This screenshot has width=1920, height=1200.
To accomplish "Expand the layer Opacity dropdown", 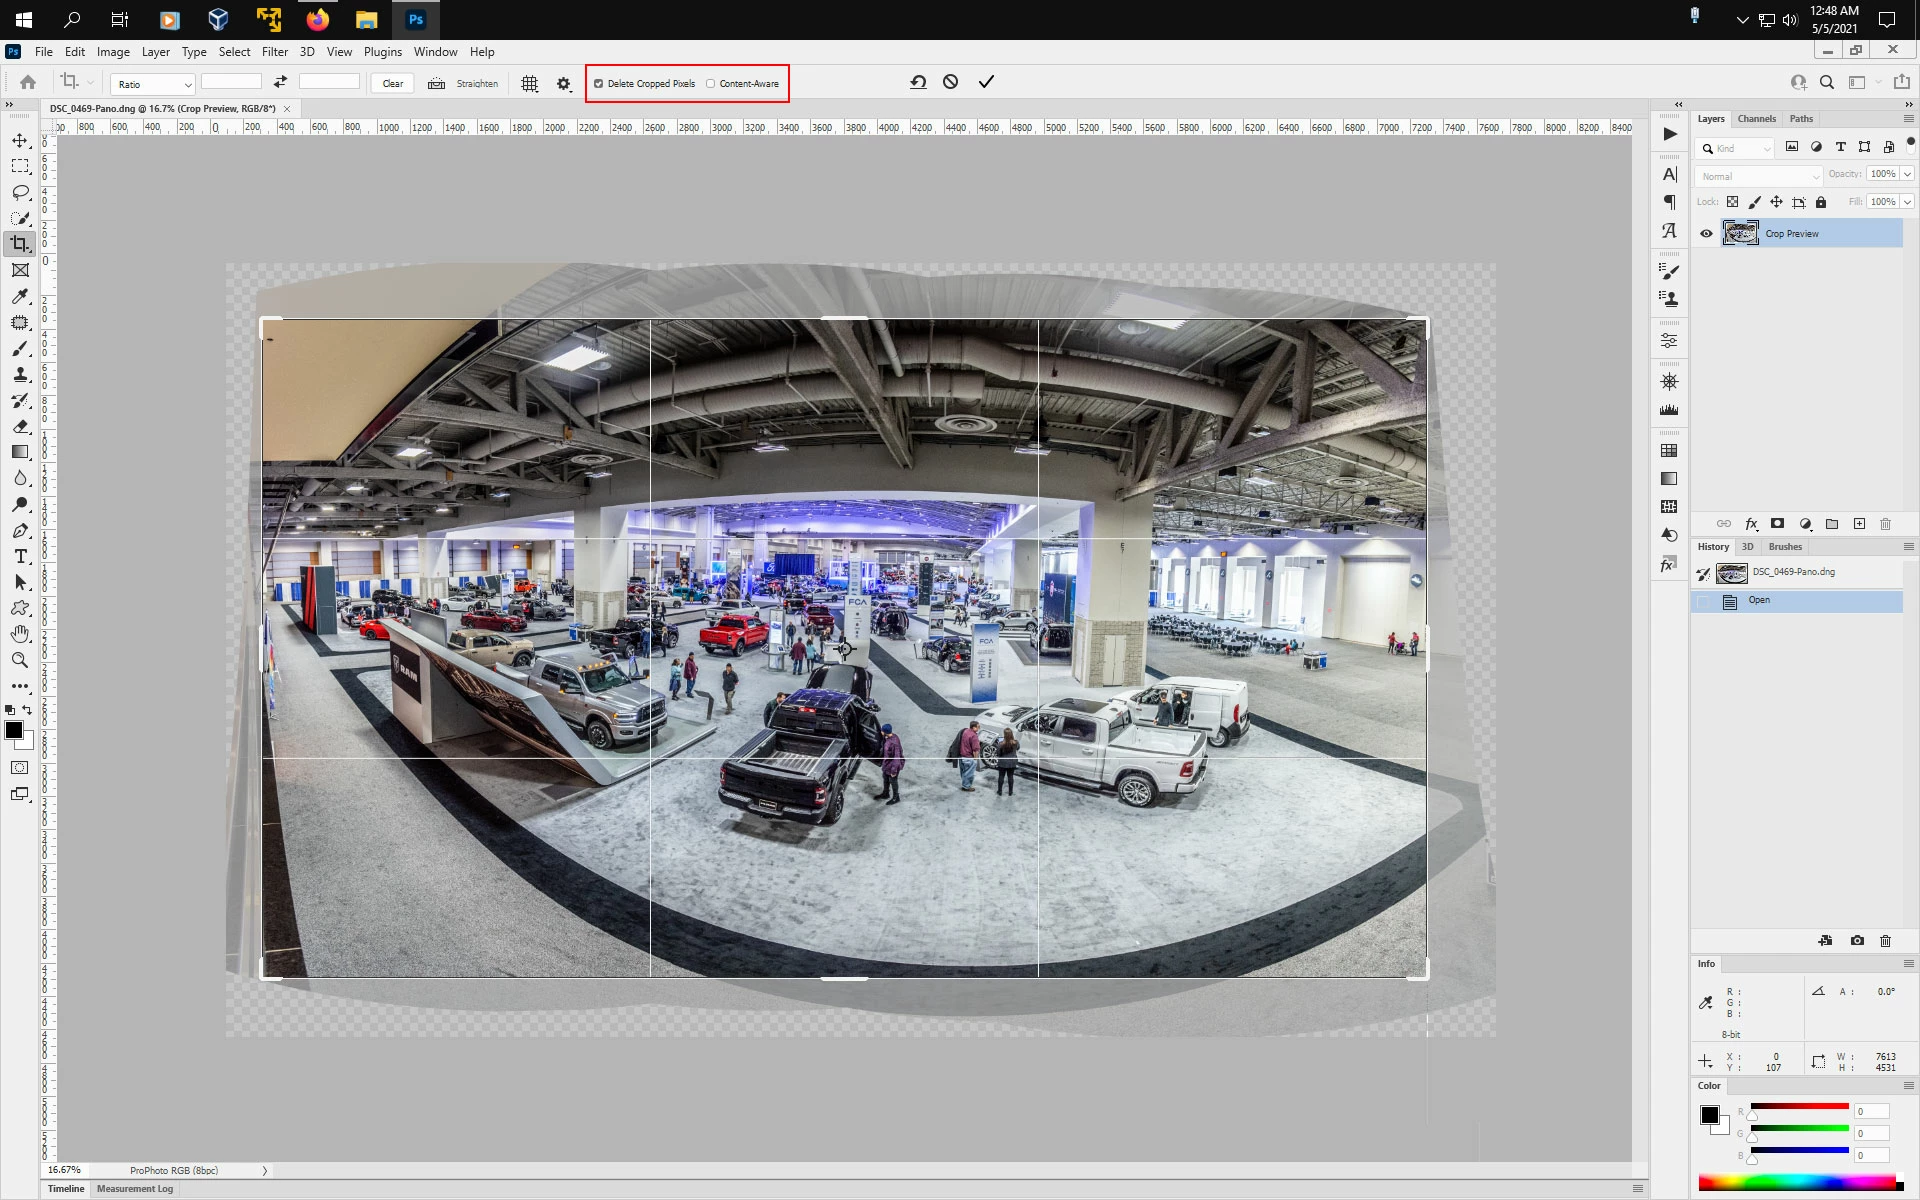I will [1907, 174].
